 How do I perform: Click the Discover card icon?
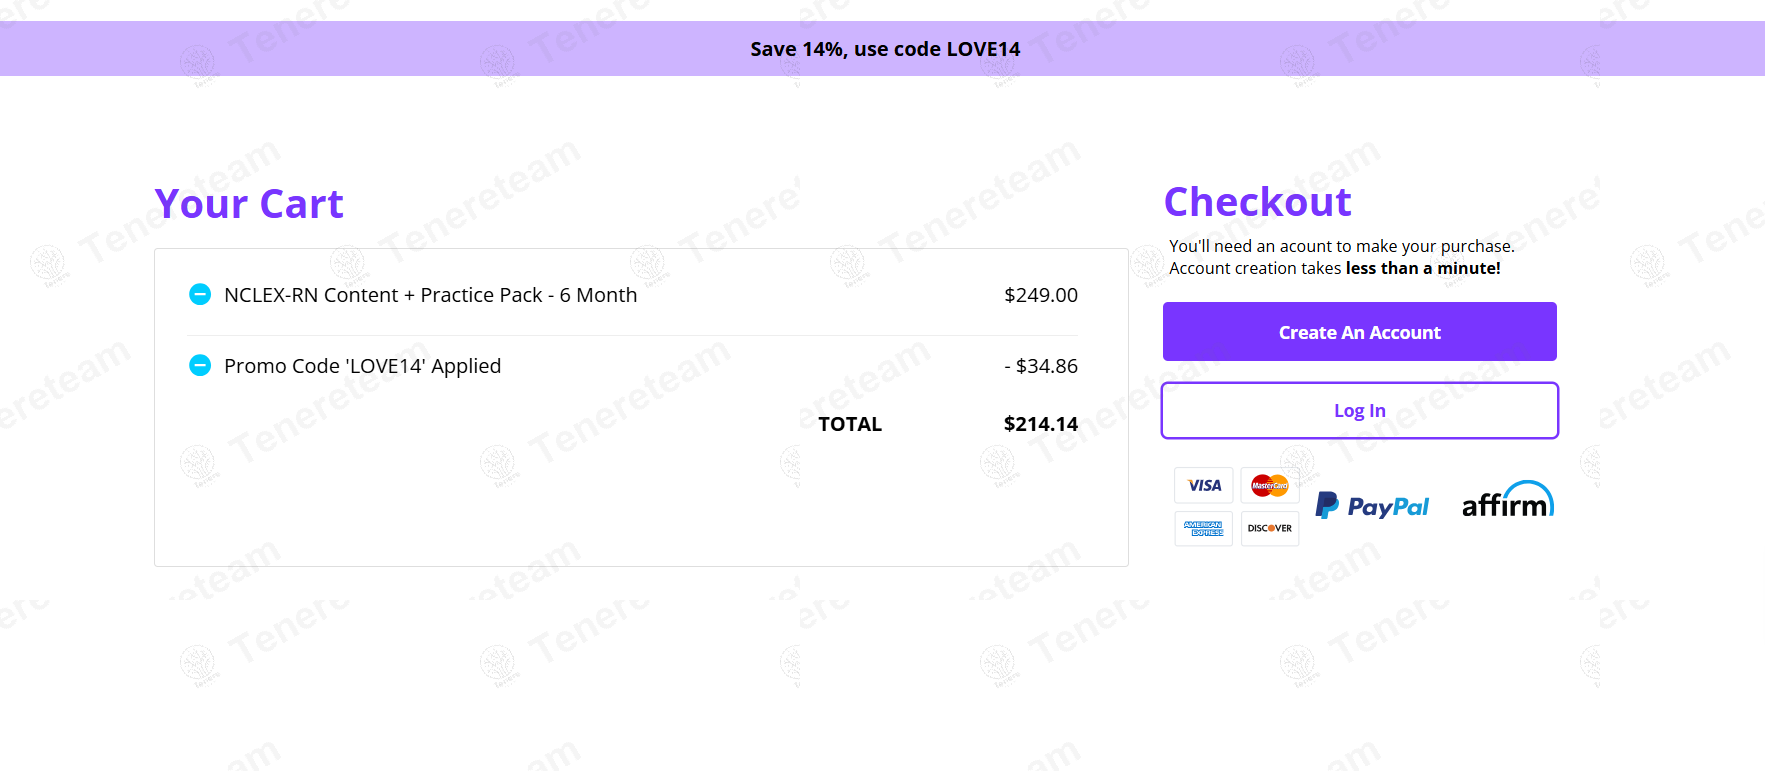1270,528
